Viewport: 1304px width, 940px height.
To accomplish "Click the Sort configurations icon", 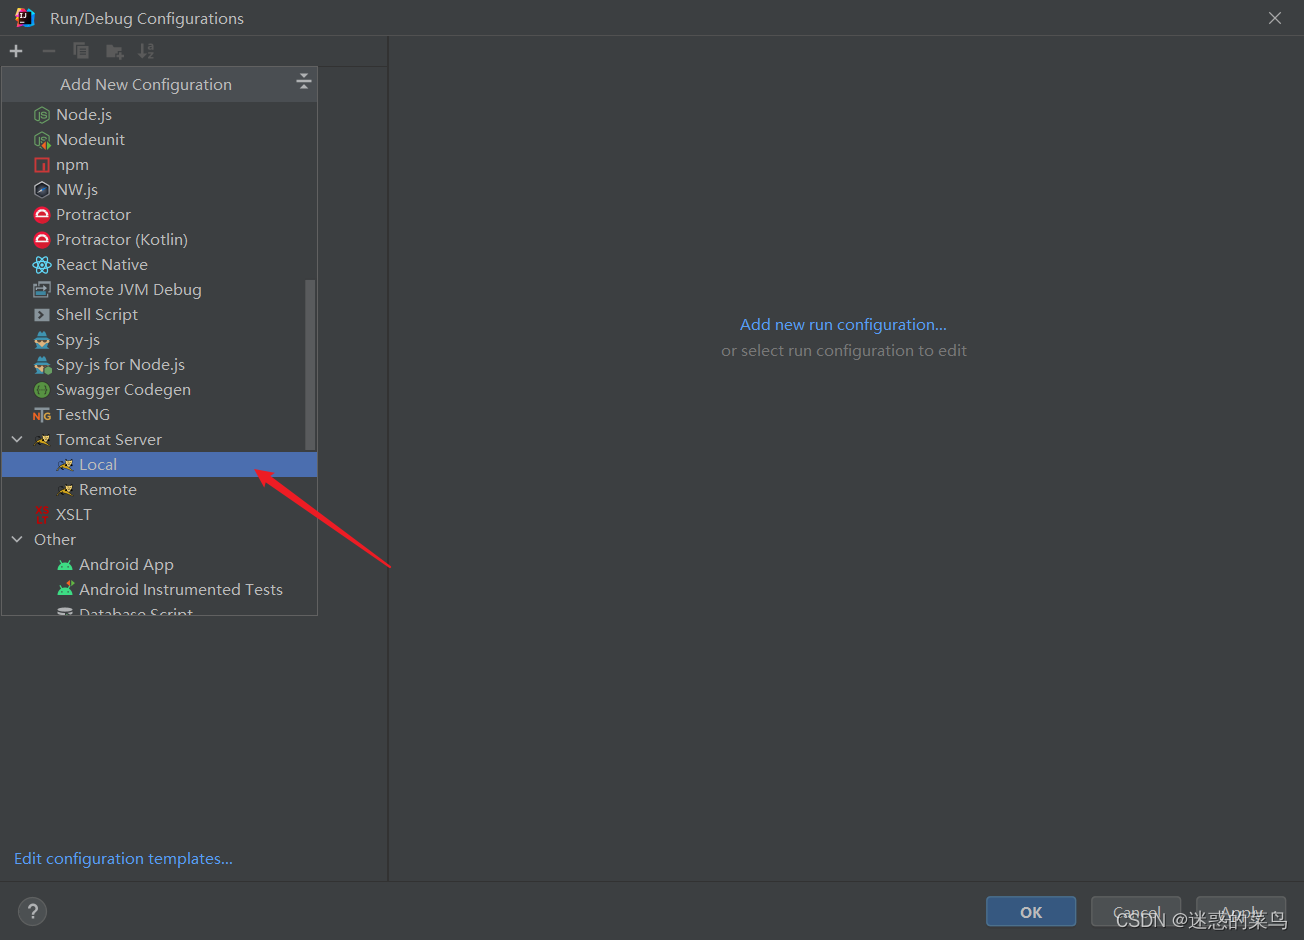I will coord(147,51).
